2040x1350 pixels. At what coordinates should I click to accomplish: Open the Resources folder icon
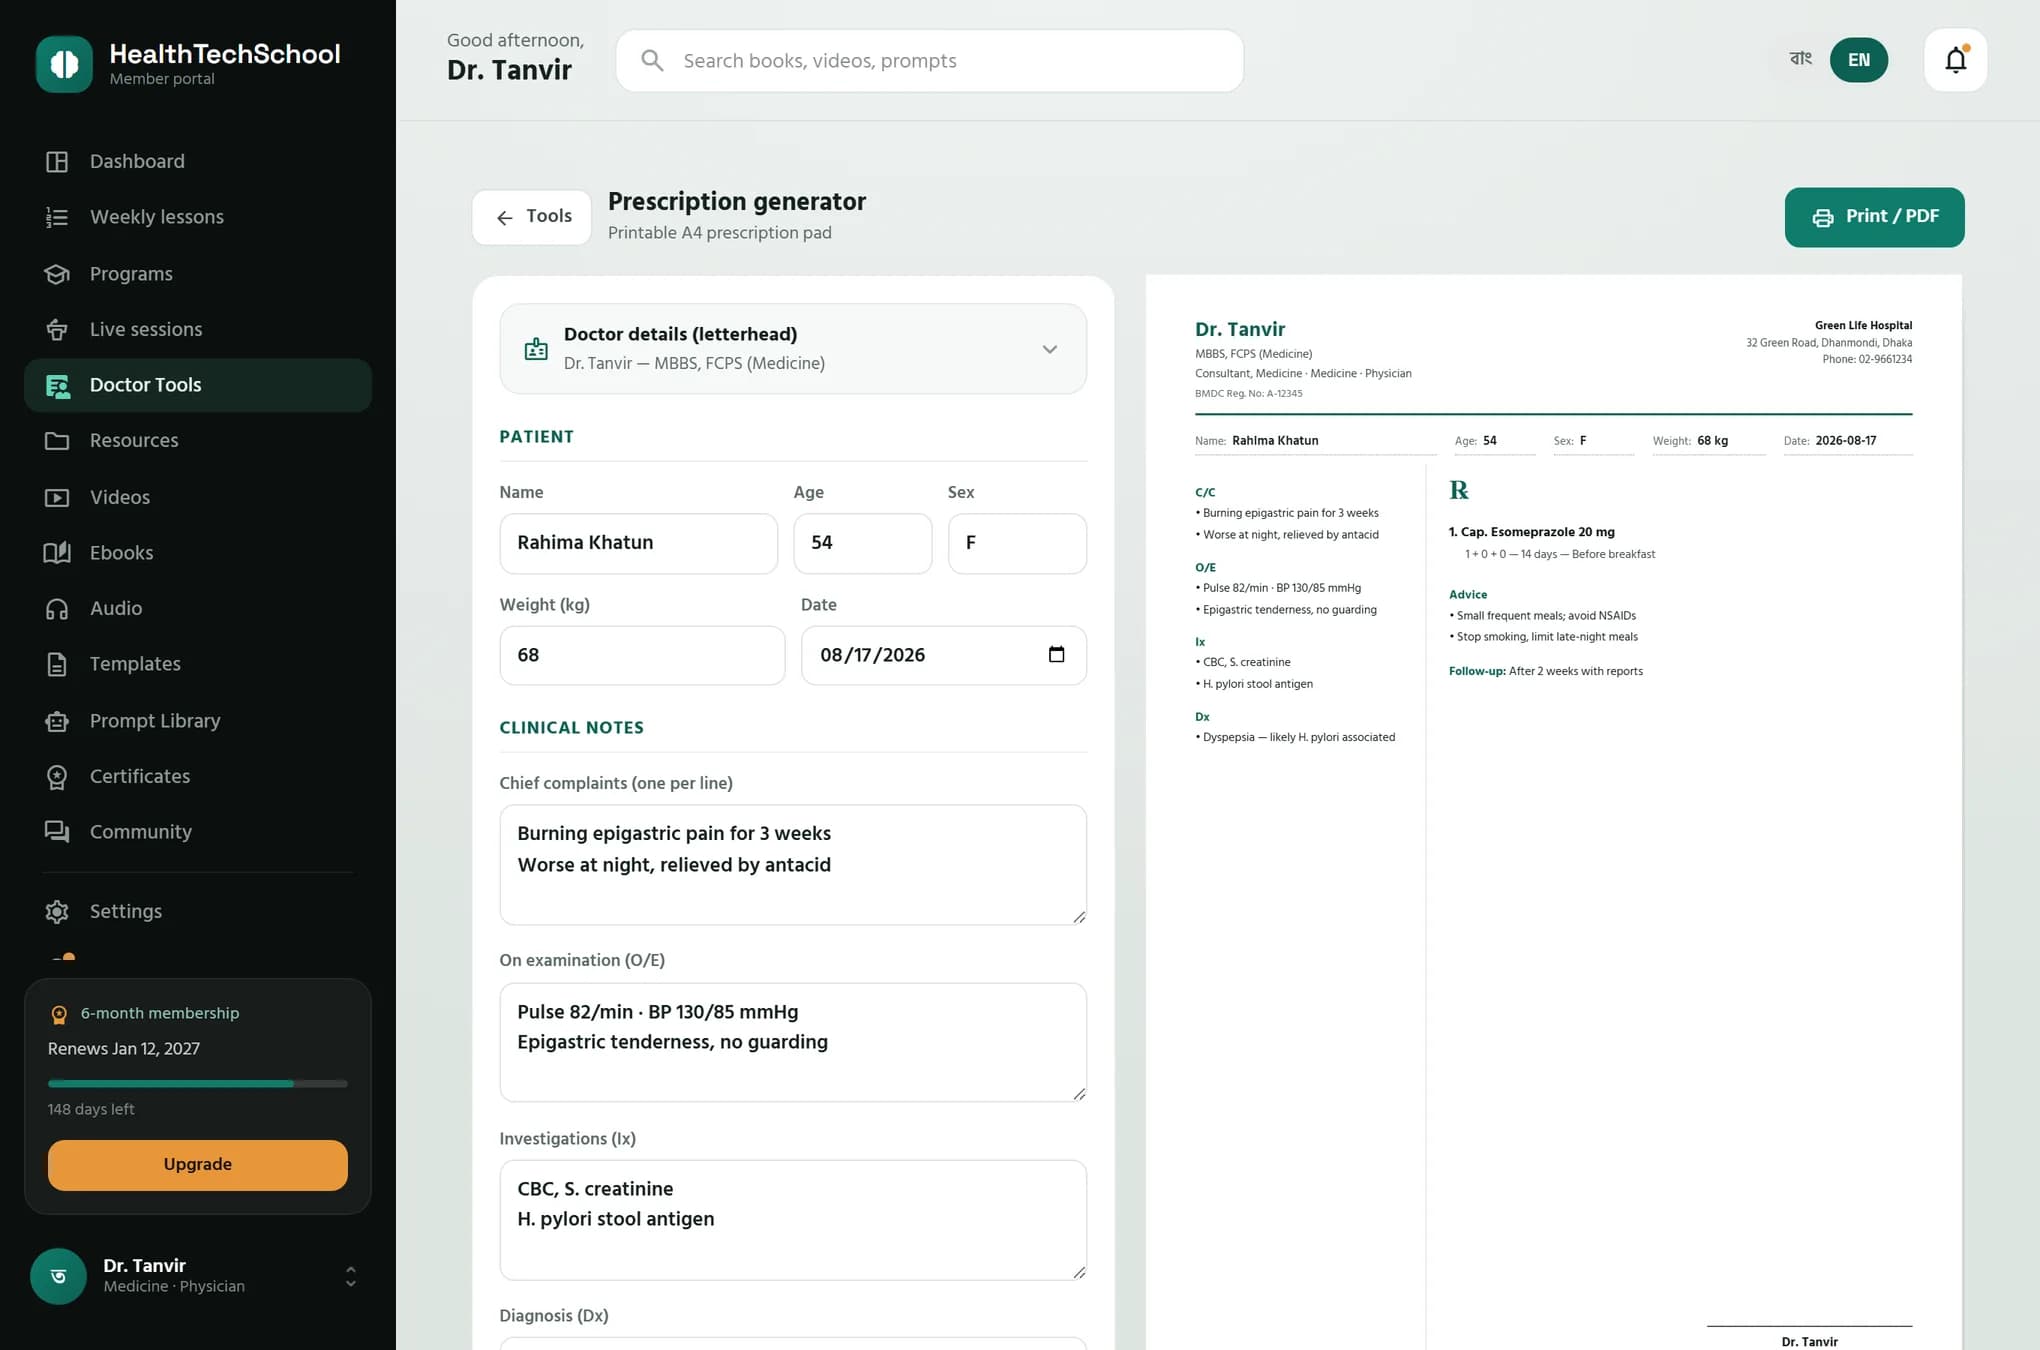click(x=57, y=441)
